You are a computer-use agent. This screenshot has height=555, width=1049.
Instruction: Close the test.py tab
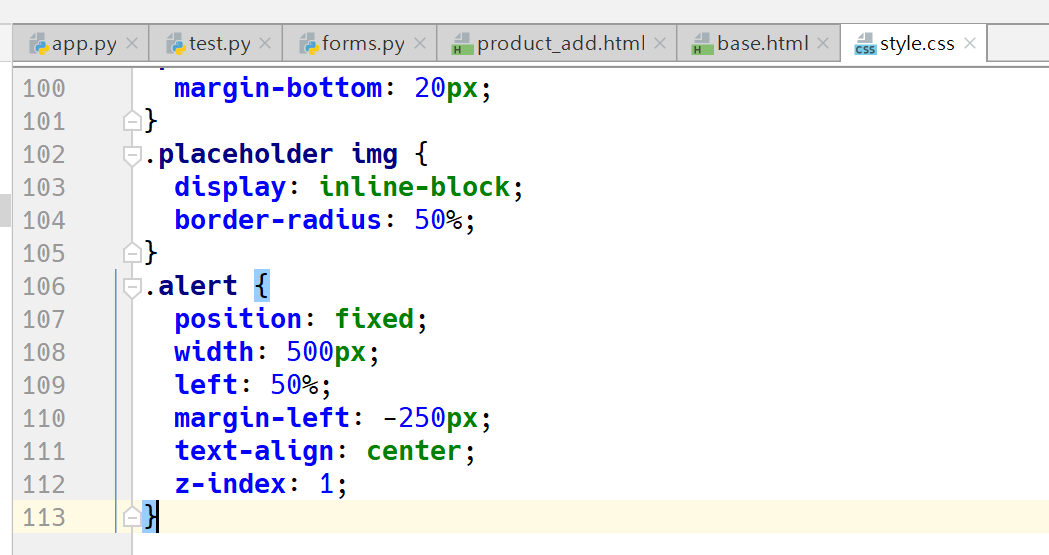(x=265, y=43)
